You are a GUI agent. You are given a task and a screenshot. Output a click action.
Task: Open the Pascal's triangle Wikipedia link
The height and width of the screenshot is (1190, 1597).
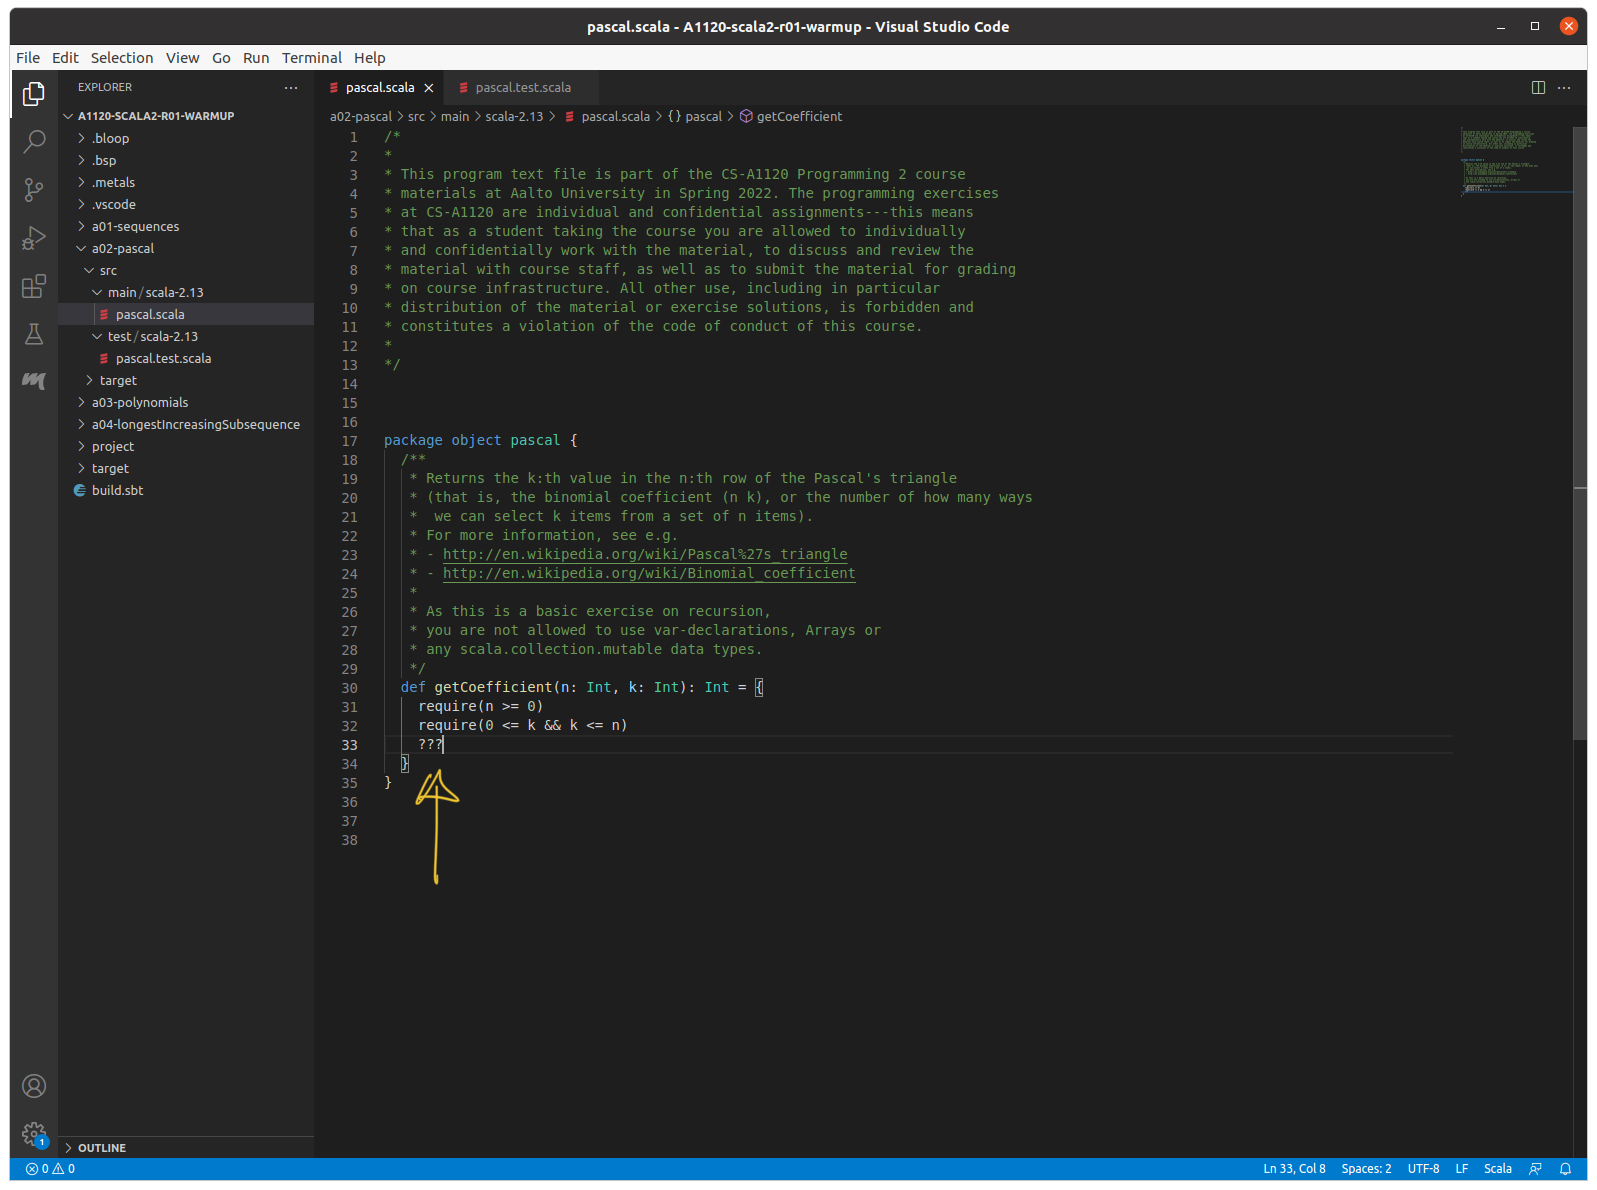(644, 555)
